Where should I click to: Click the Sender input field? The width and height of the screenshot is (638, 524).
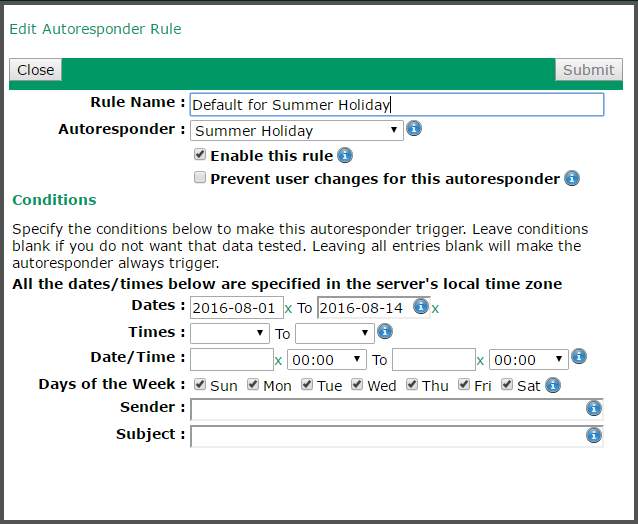coord(397,409)
